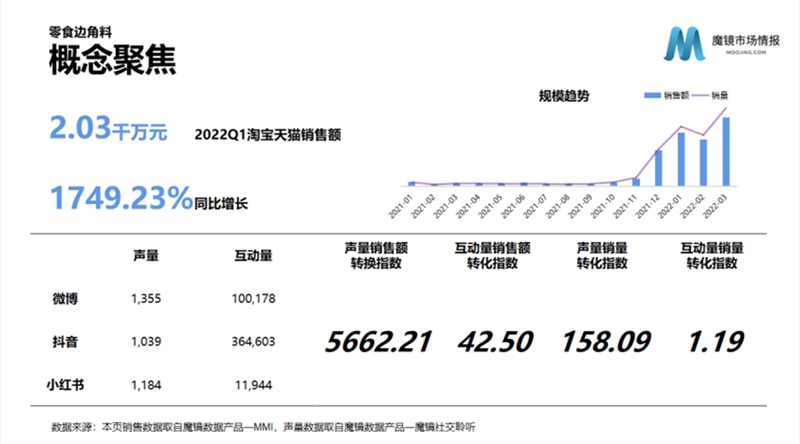The width and height of the screenshot is (800, 444).
Task: Click the blue M logo of 魔镜市场情报
Action: coord(684,44)
